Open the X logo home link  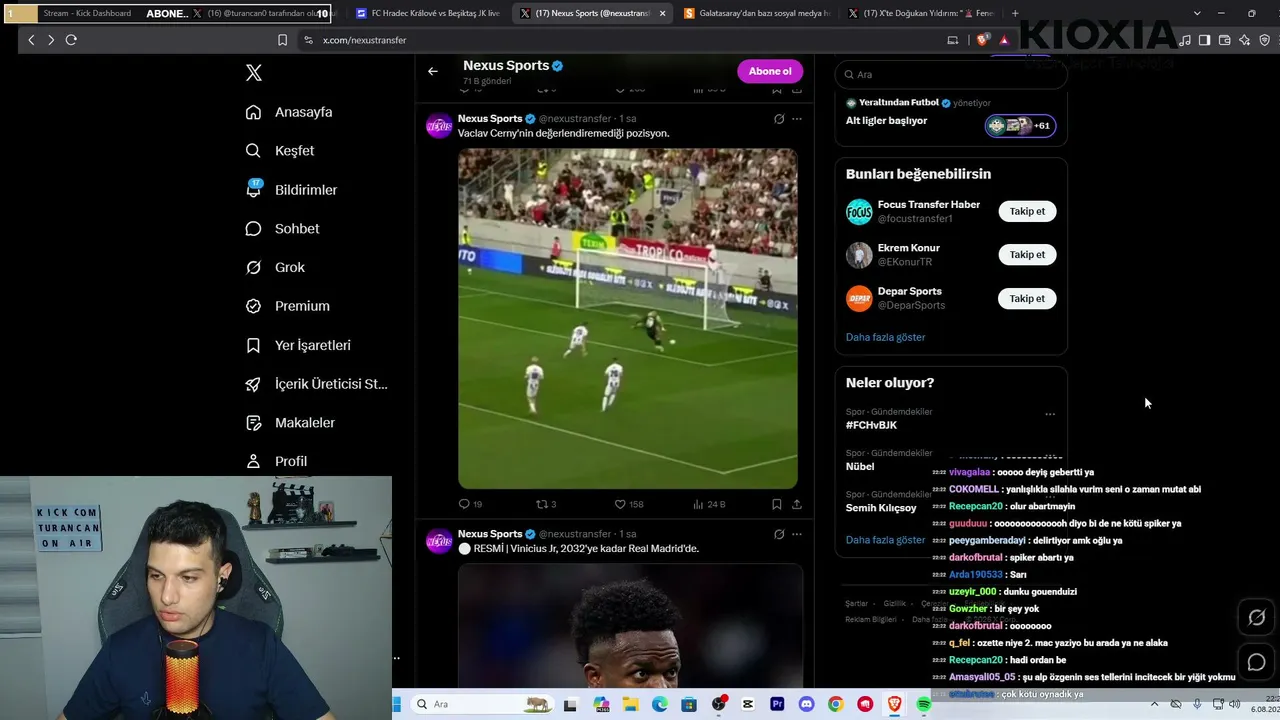254,73
